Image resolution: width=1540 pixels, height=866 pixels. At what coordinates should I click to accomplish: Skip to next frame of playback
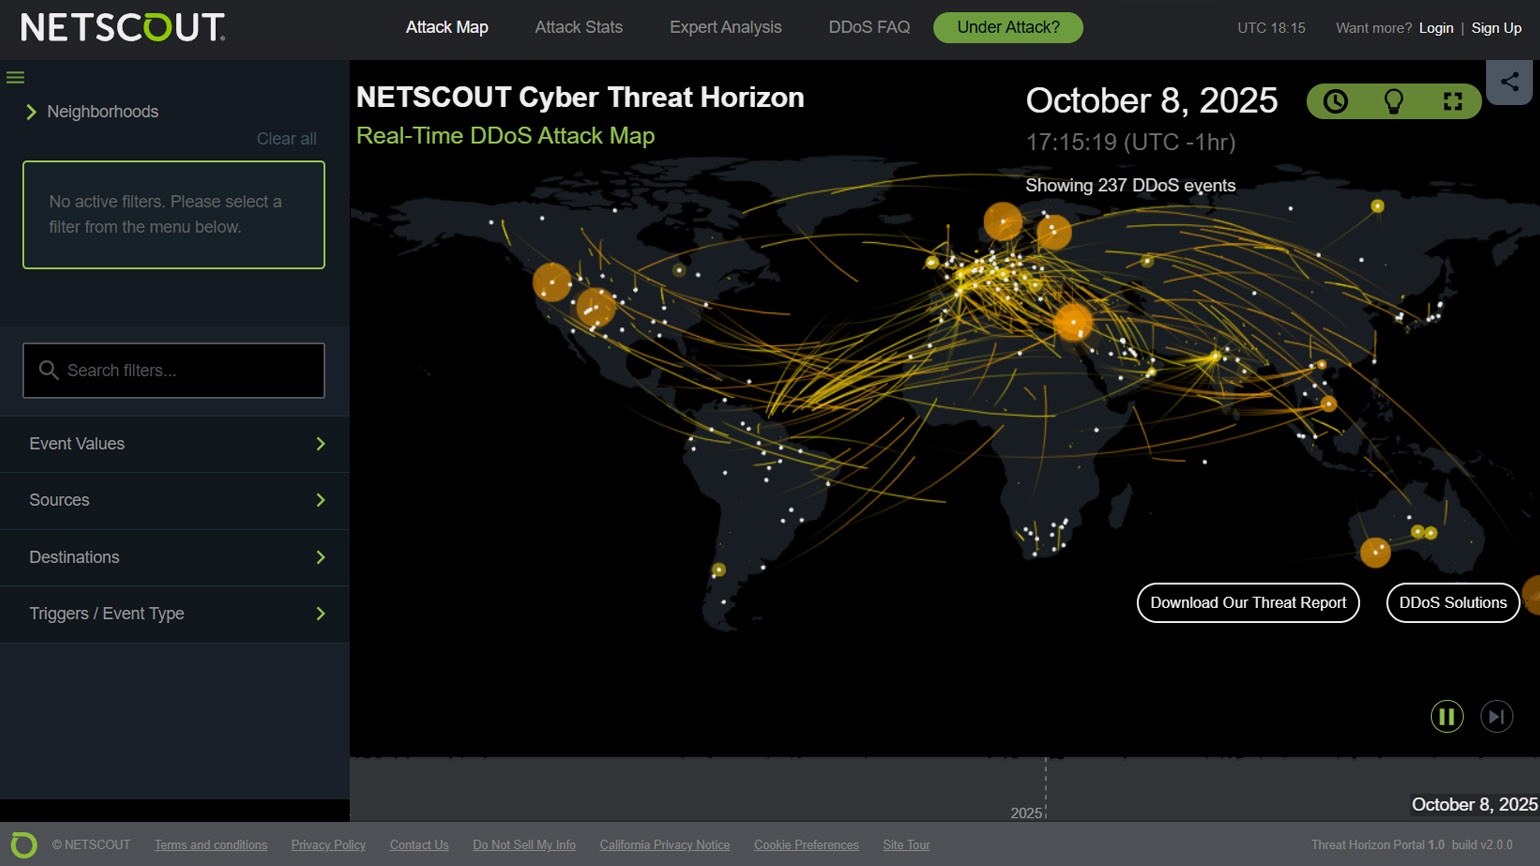1496,717
